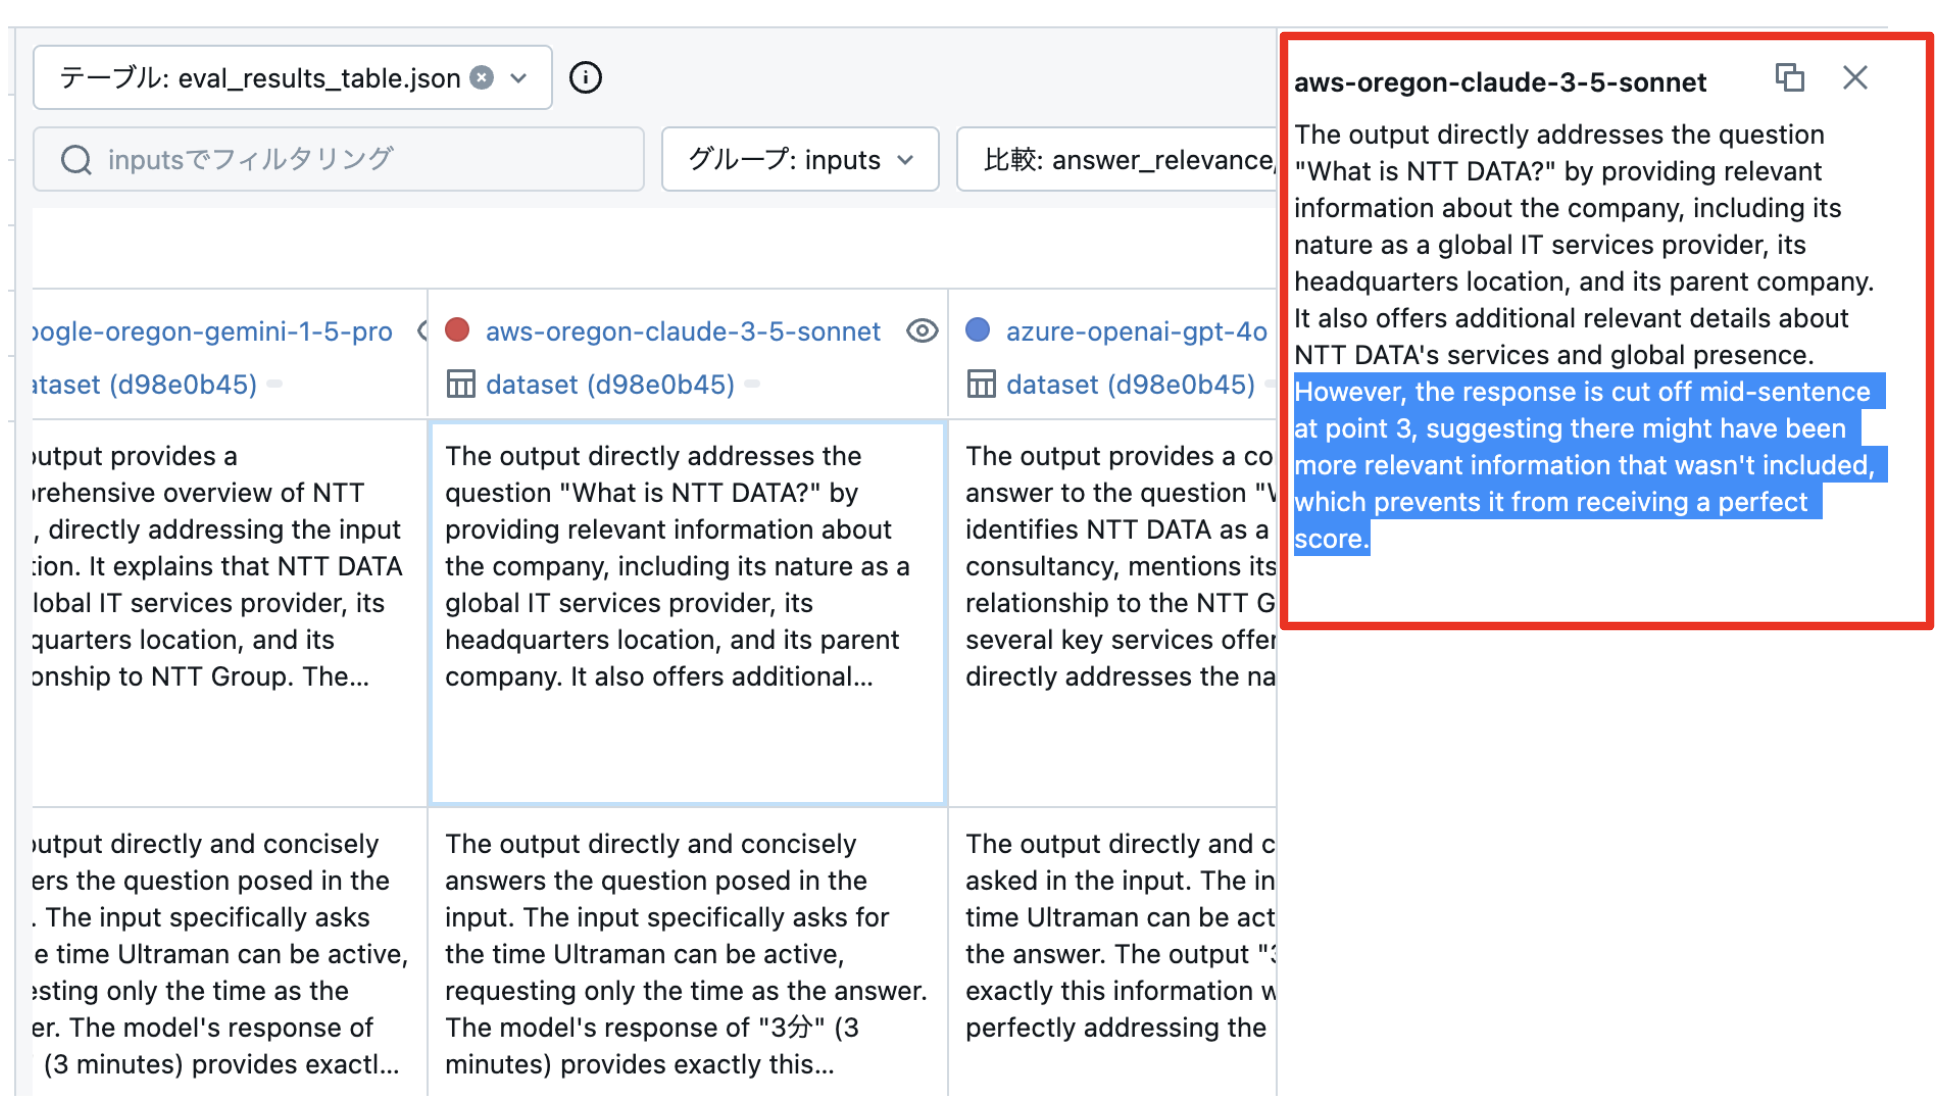The width and height of the screenshot is (1958, 1120).
Task: Open the aws-oregon-claude-3-5-sonnet run link
Action: (x=683, y=331)
